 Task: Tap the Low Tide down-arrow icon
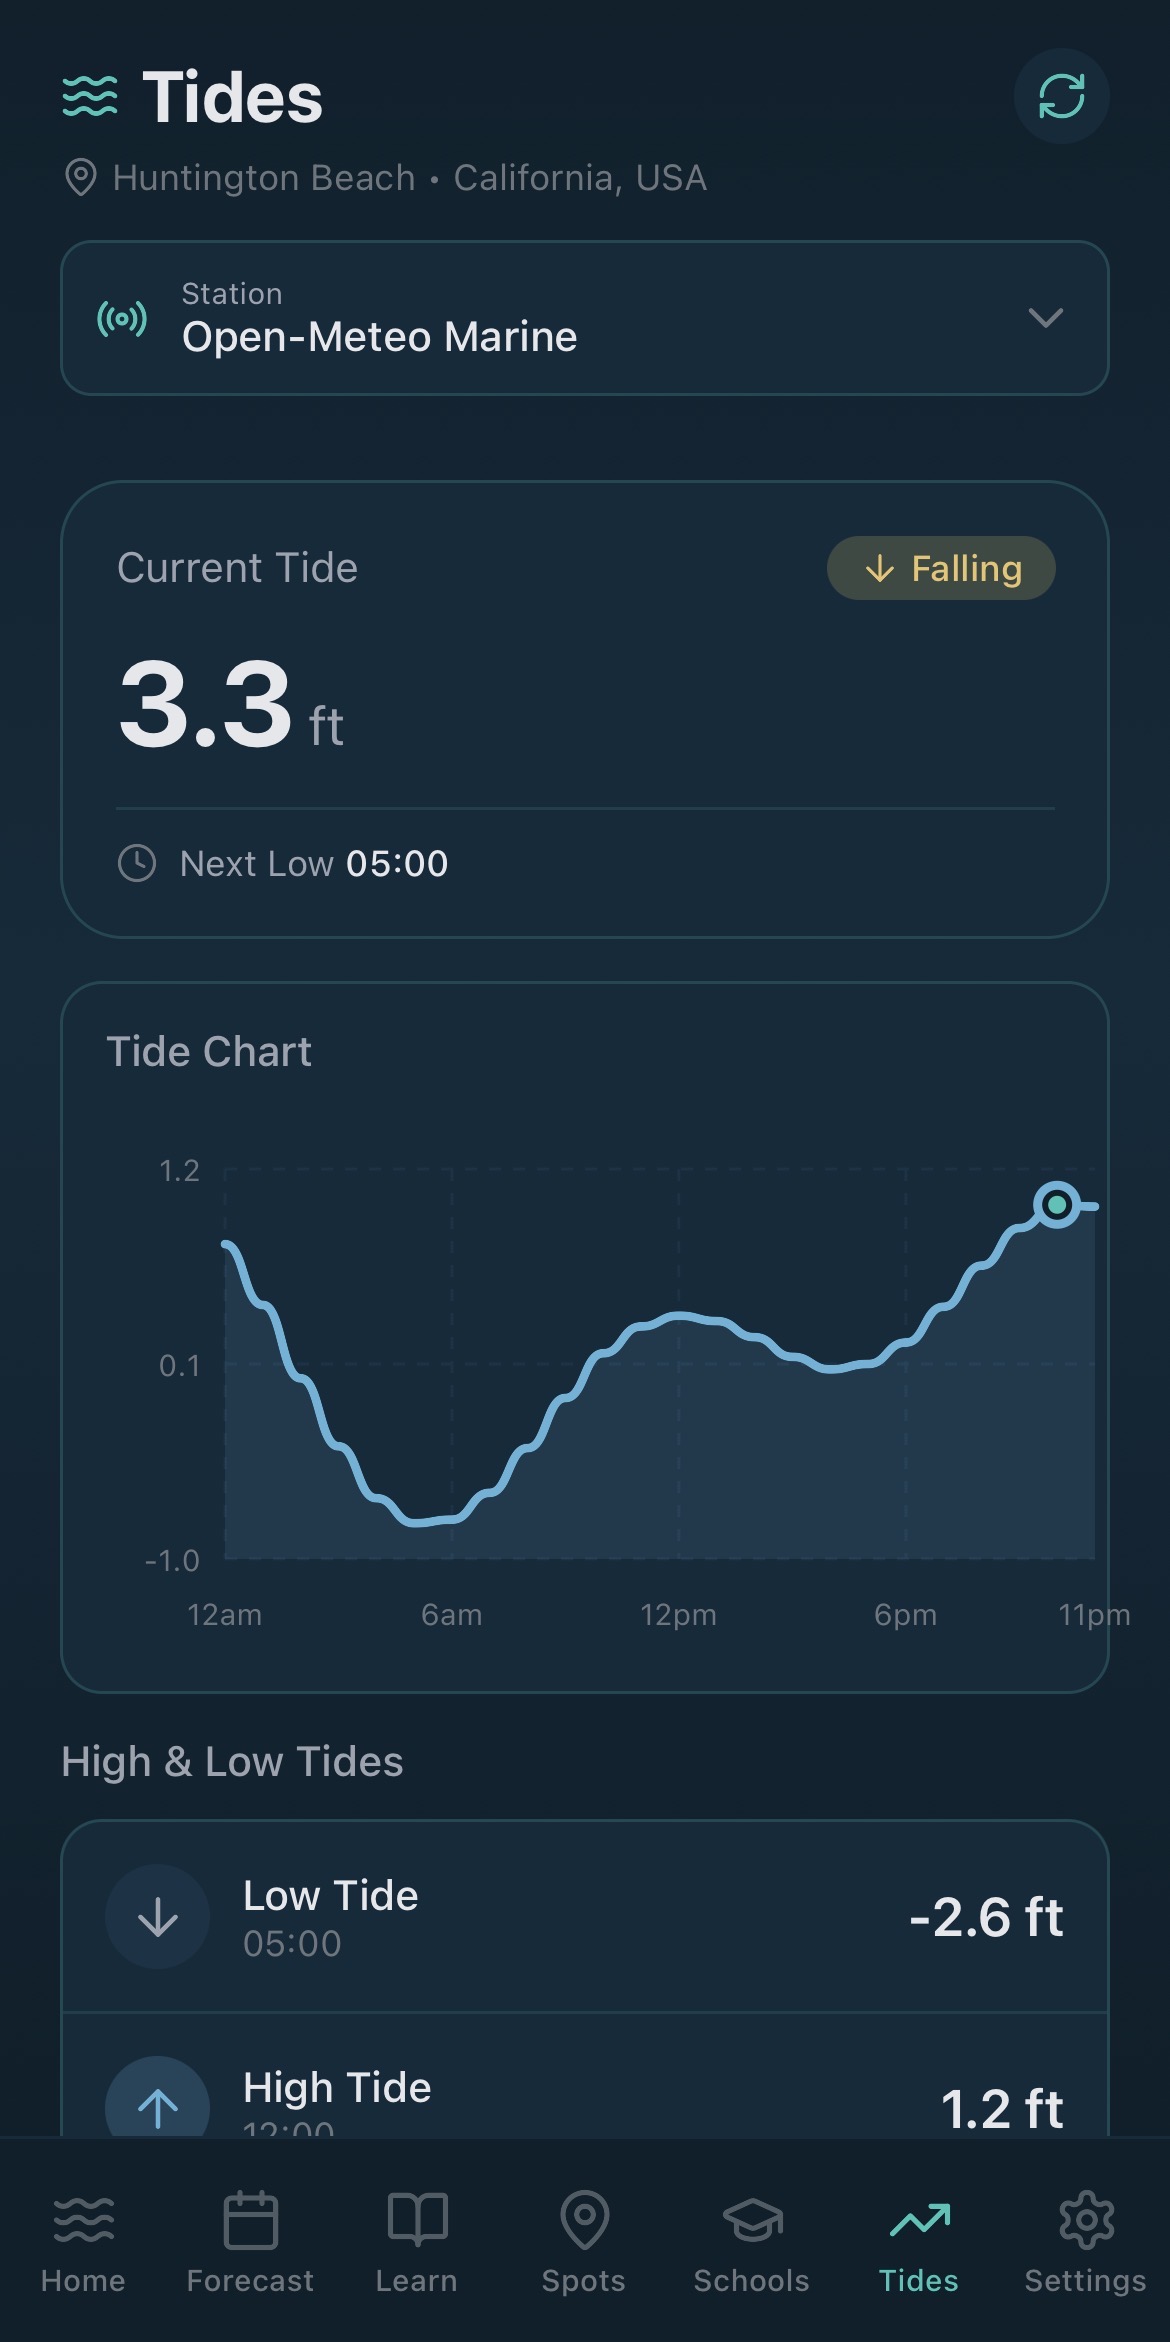point(157,1917)
